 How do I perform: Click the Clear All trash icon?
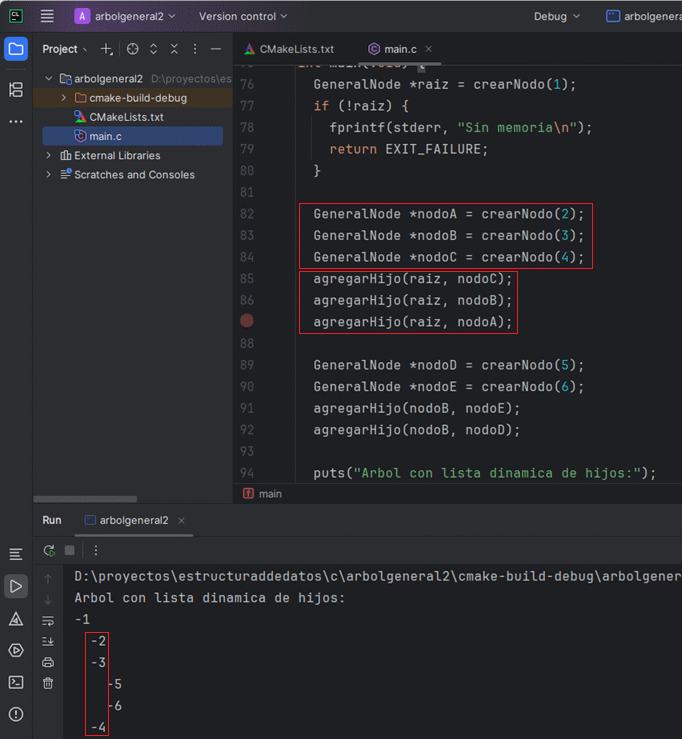pos(48,683)
